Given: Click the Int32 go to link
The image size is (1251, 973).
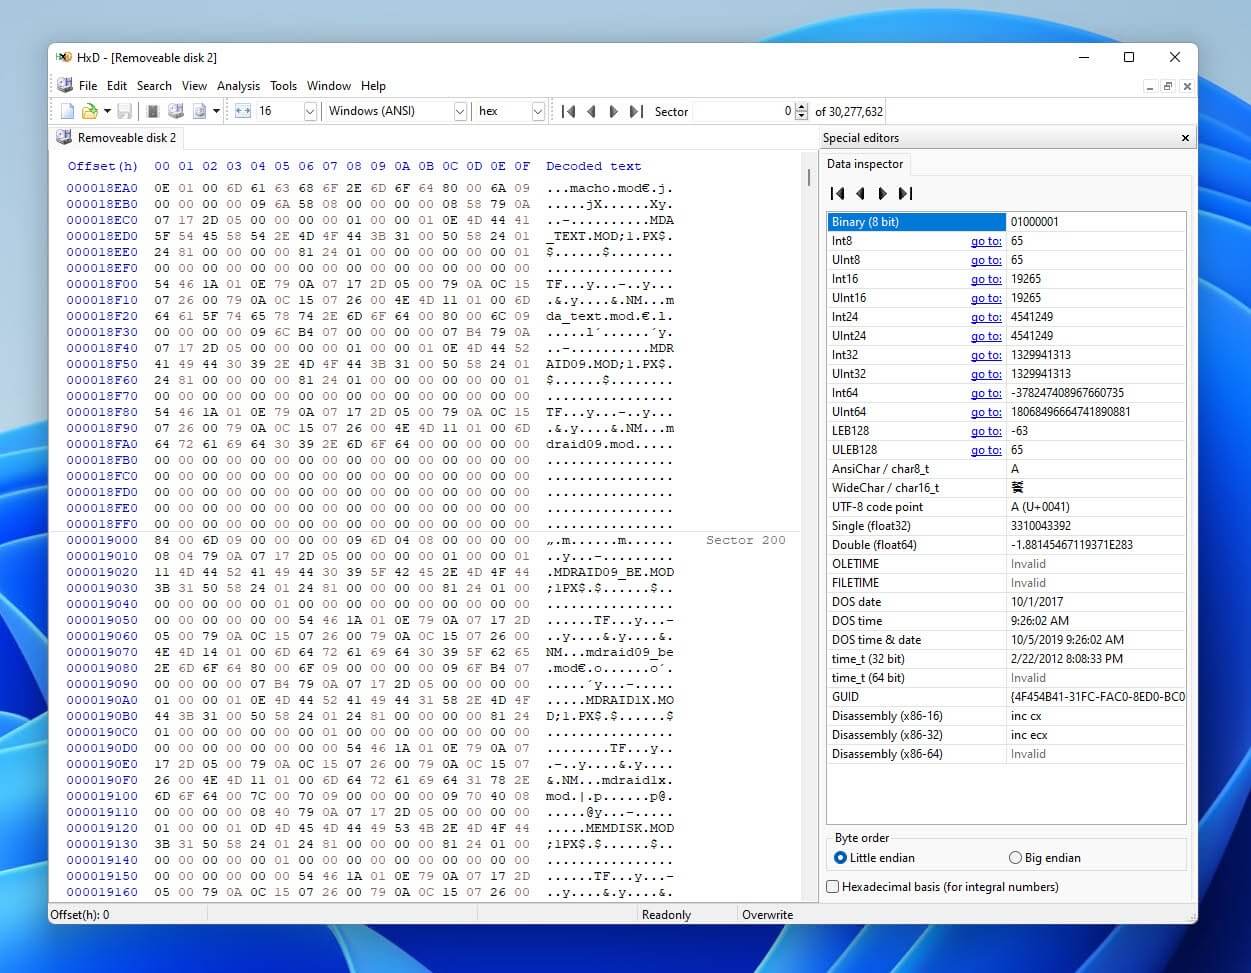Looking at the screenshot, I should pos(985,355).
